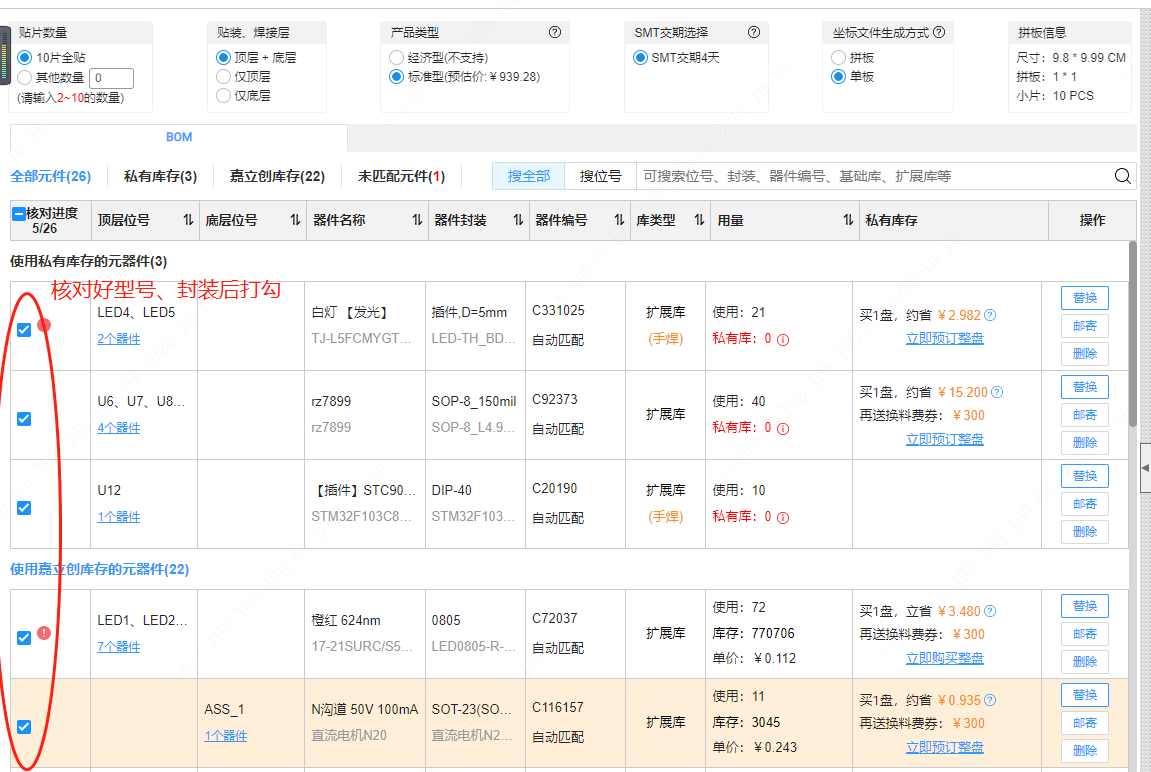Screen dimensions: 1151x772
Task: Click info icon beside ¥2.982 savings
Action: tap(990, 315)
